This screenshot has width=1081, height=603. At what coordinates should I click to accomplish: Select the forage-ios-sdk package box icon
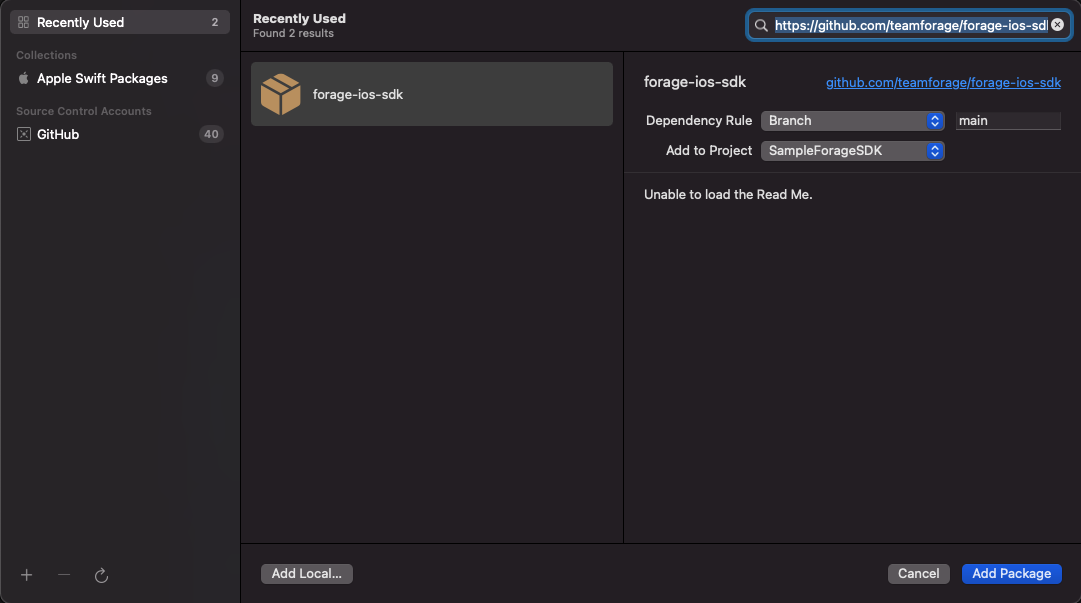[x=281, y=94]
